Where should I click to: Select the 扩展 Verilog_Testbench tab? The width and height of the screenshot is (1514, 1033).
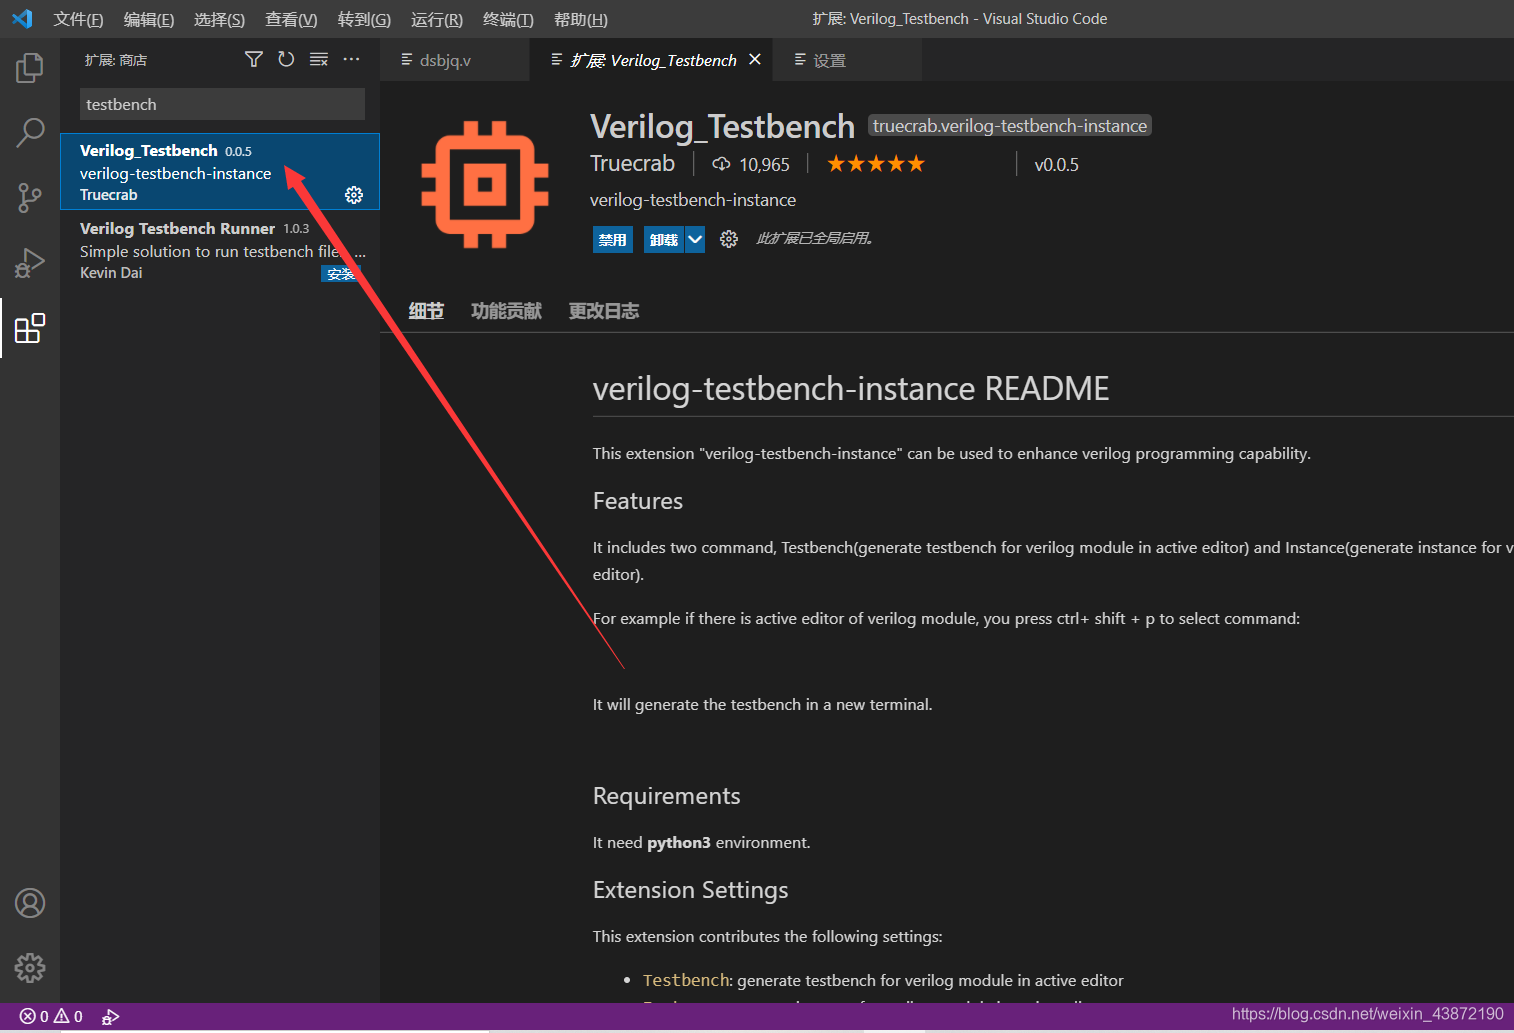coord(652,60)
